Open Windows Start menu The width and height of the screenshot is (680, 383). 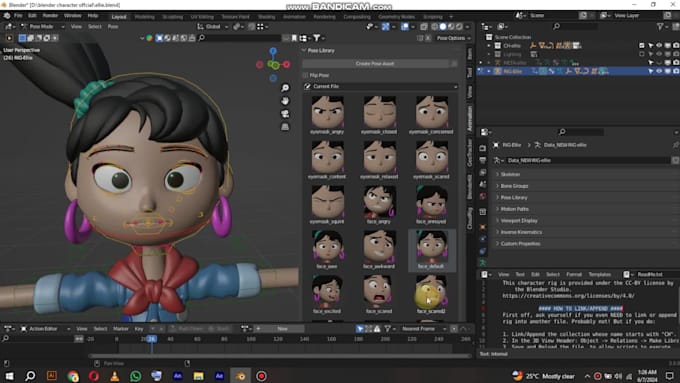[9, 376]
